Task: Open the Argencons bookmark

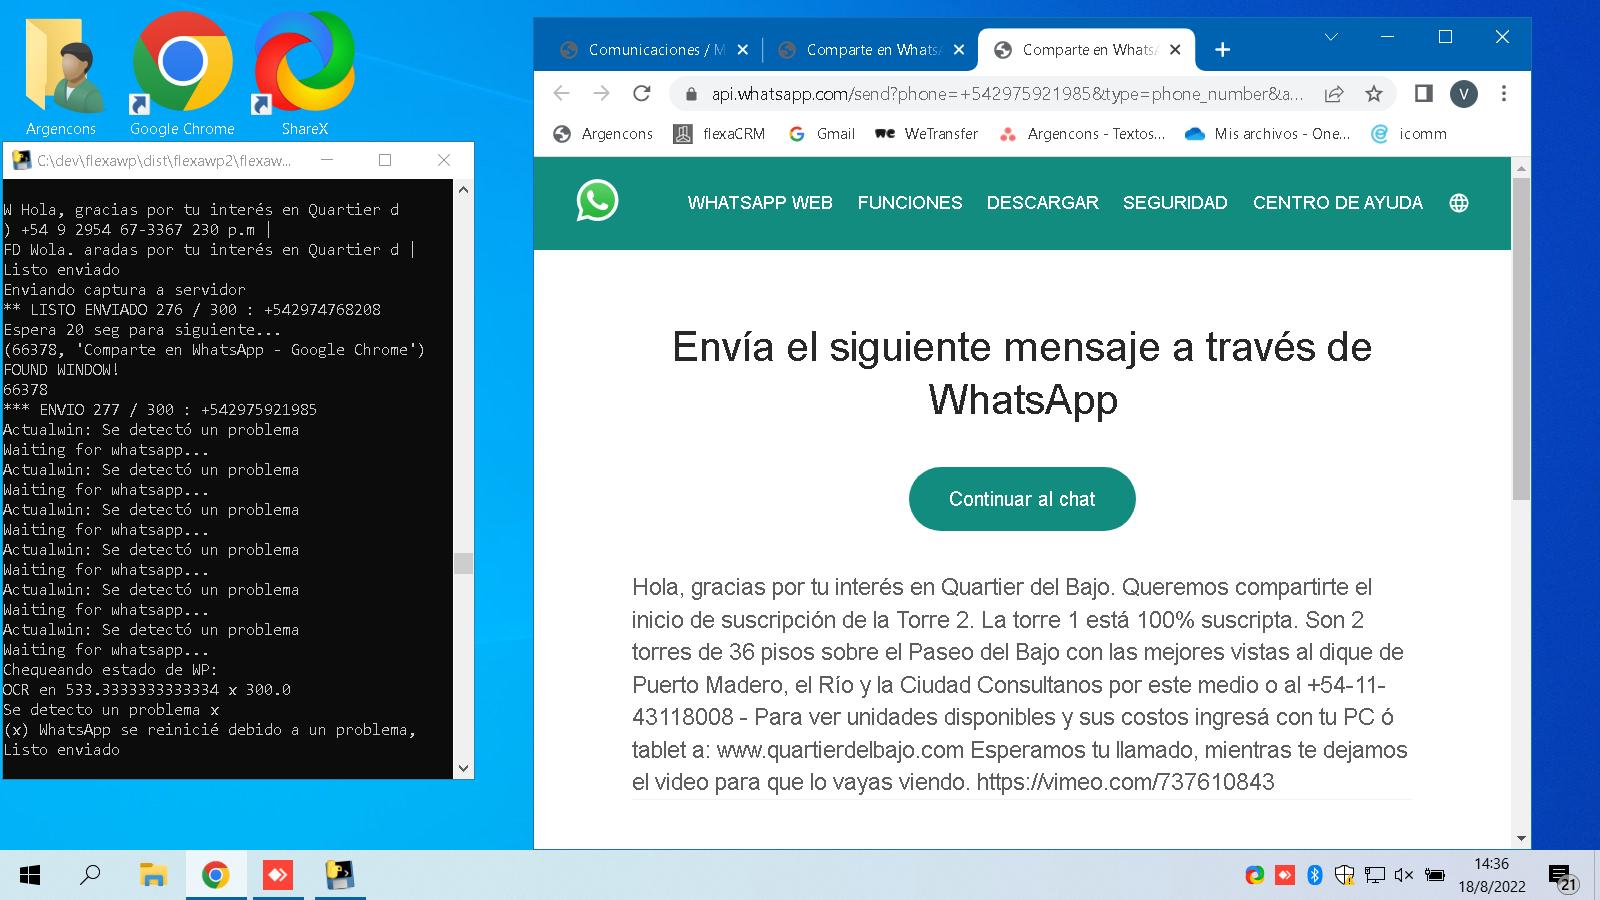Action: 603,134
